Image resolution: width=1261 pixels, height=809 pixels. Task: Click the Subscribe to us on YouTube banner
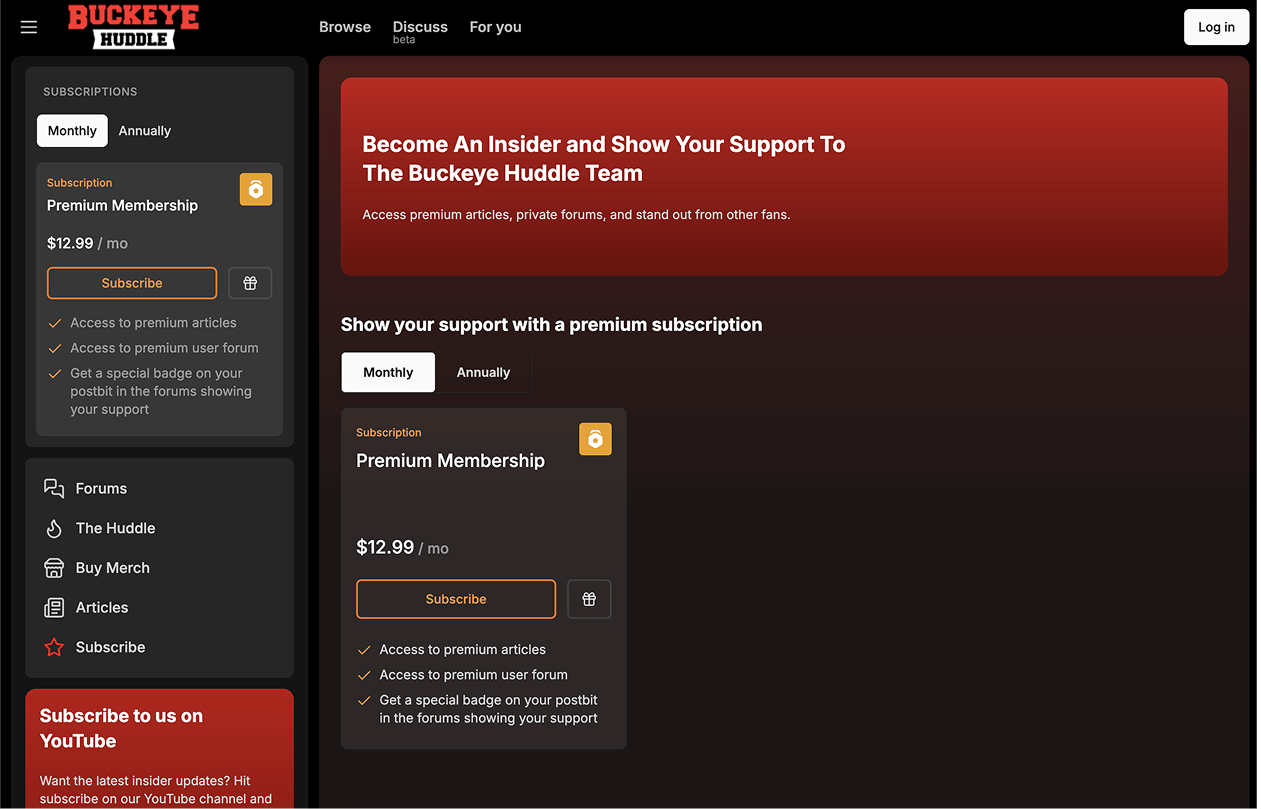pyautogui.click(x=159, y=745)
